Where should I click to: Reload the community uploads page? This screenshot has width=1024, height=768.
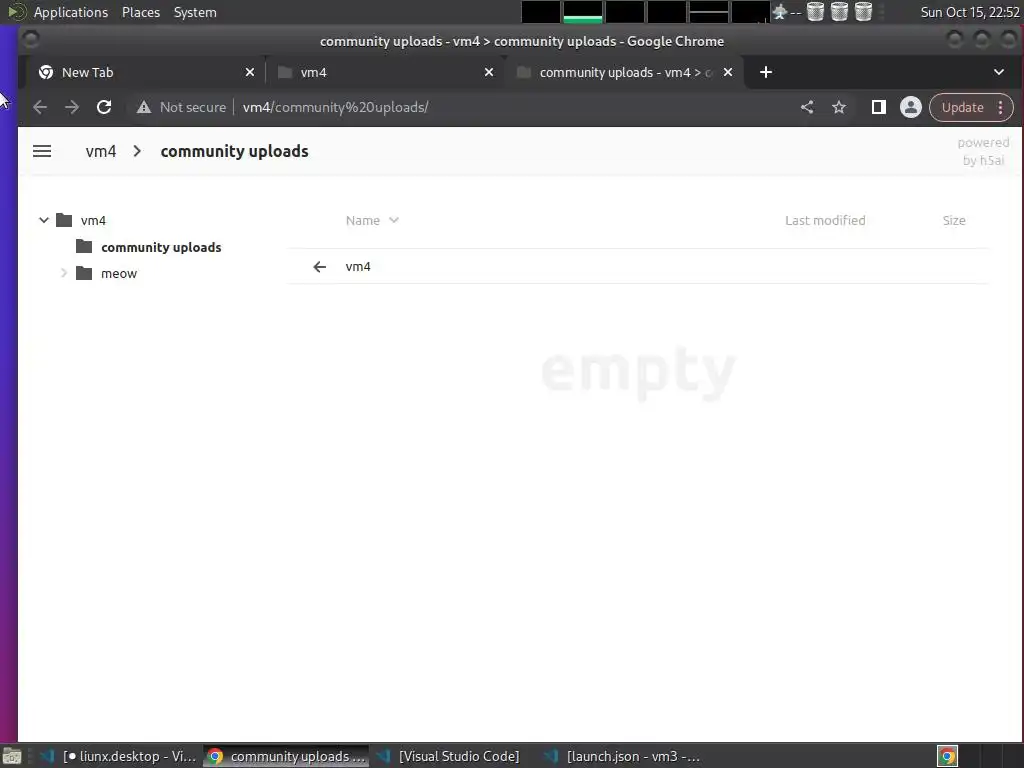(x=104, y=107)
